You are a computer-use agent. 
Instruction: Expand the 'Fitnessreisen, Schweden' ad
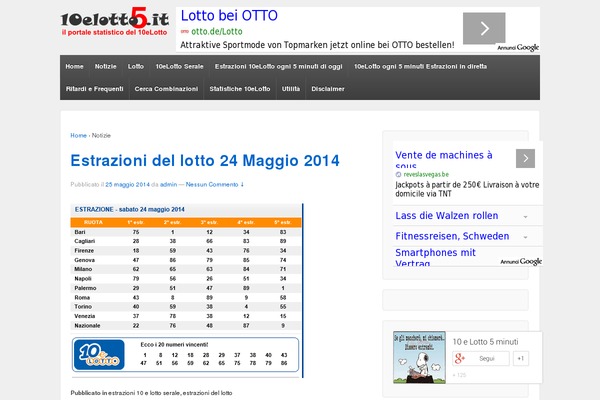[x=525, y=237]
